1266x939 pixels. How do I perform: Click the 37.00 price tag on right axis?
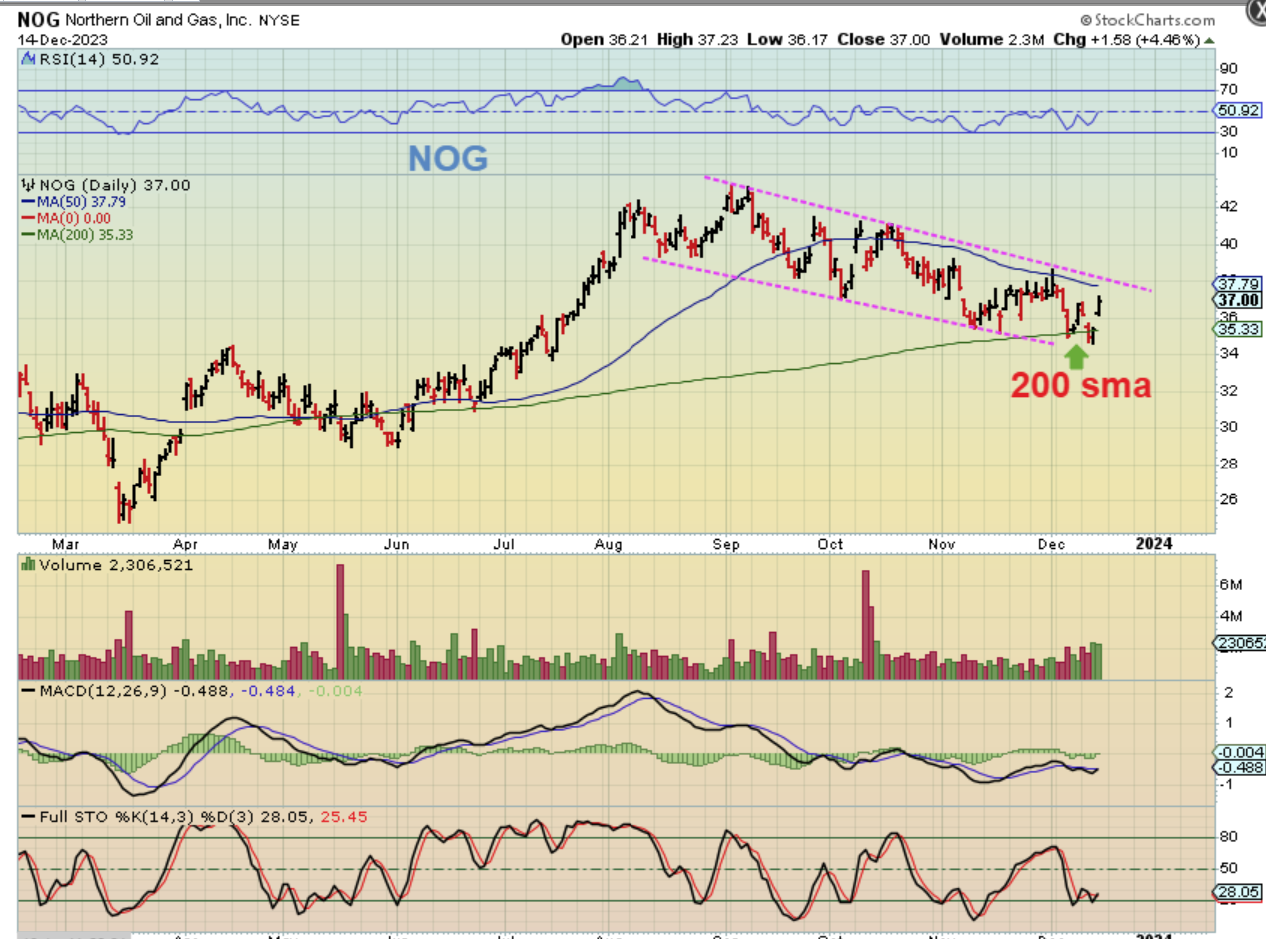[x=1237, y=300]
